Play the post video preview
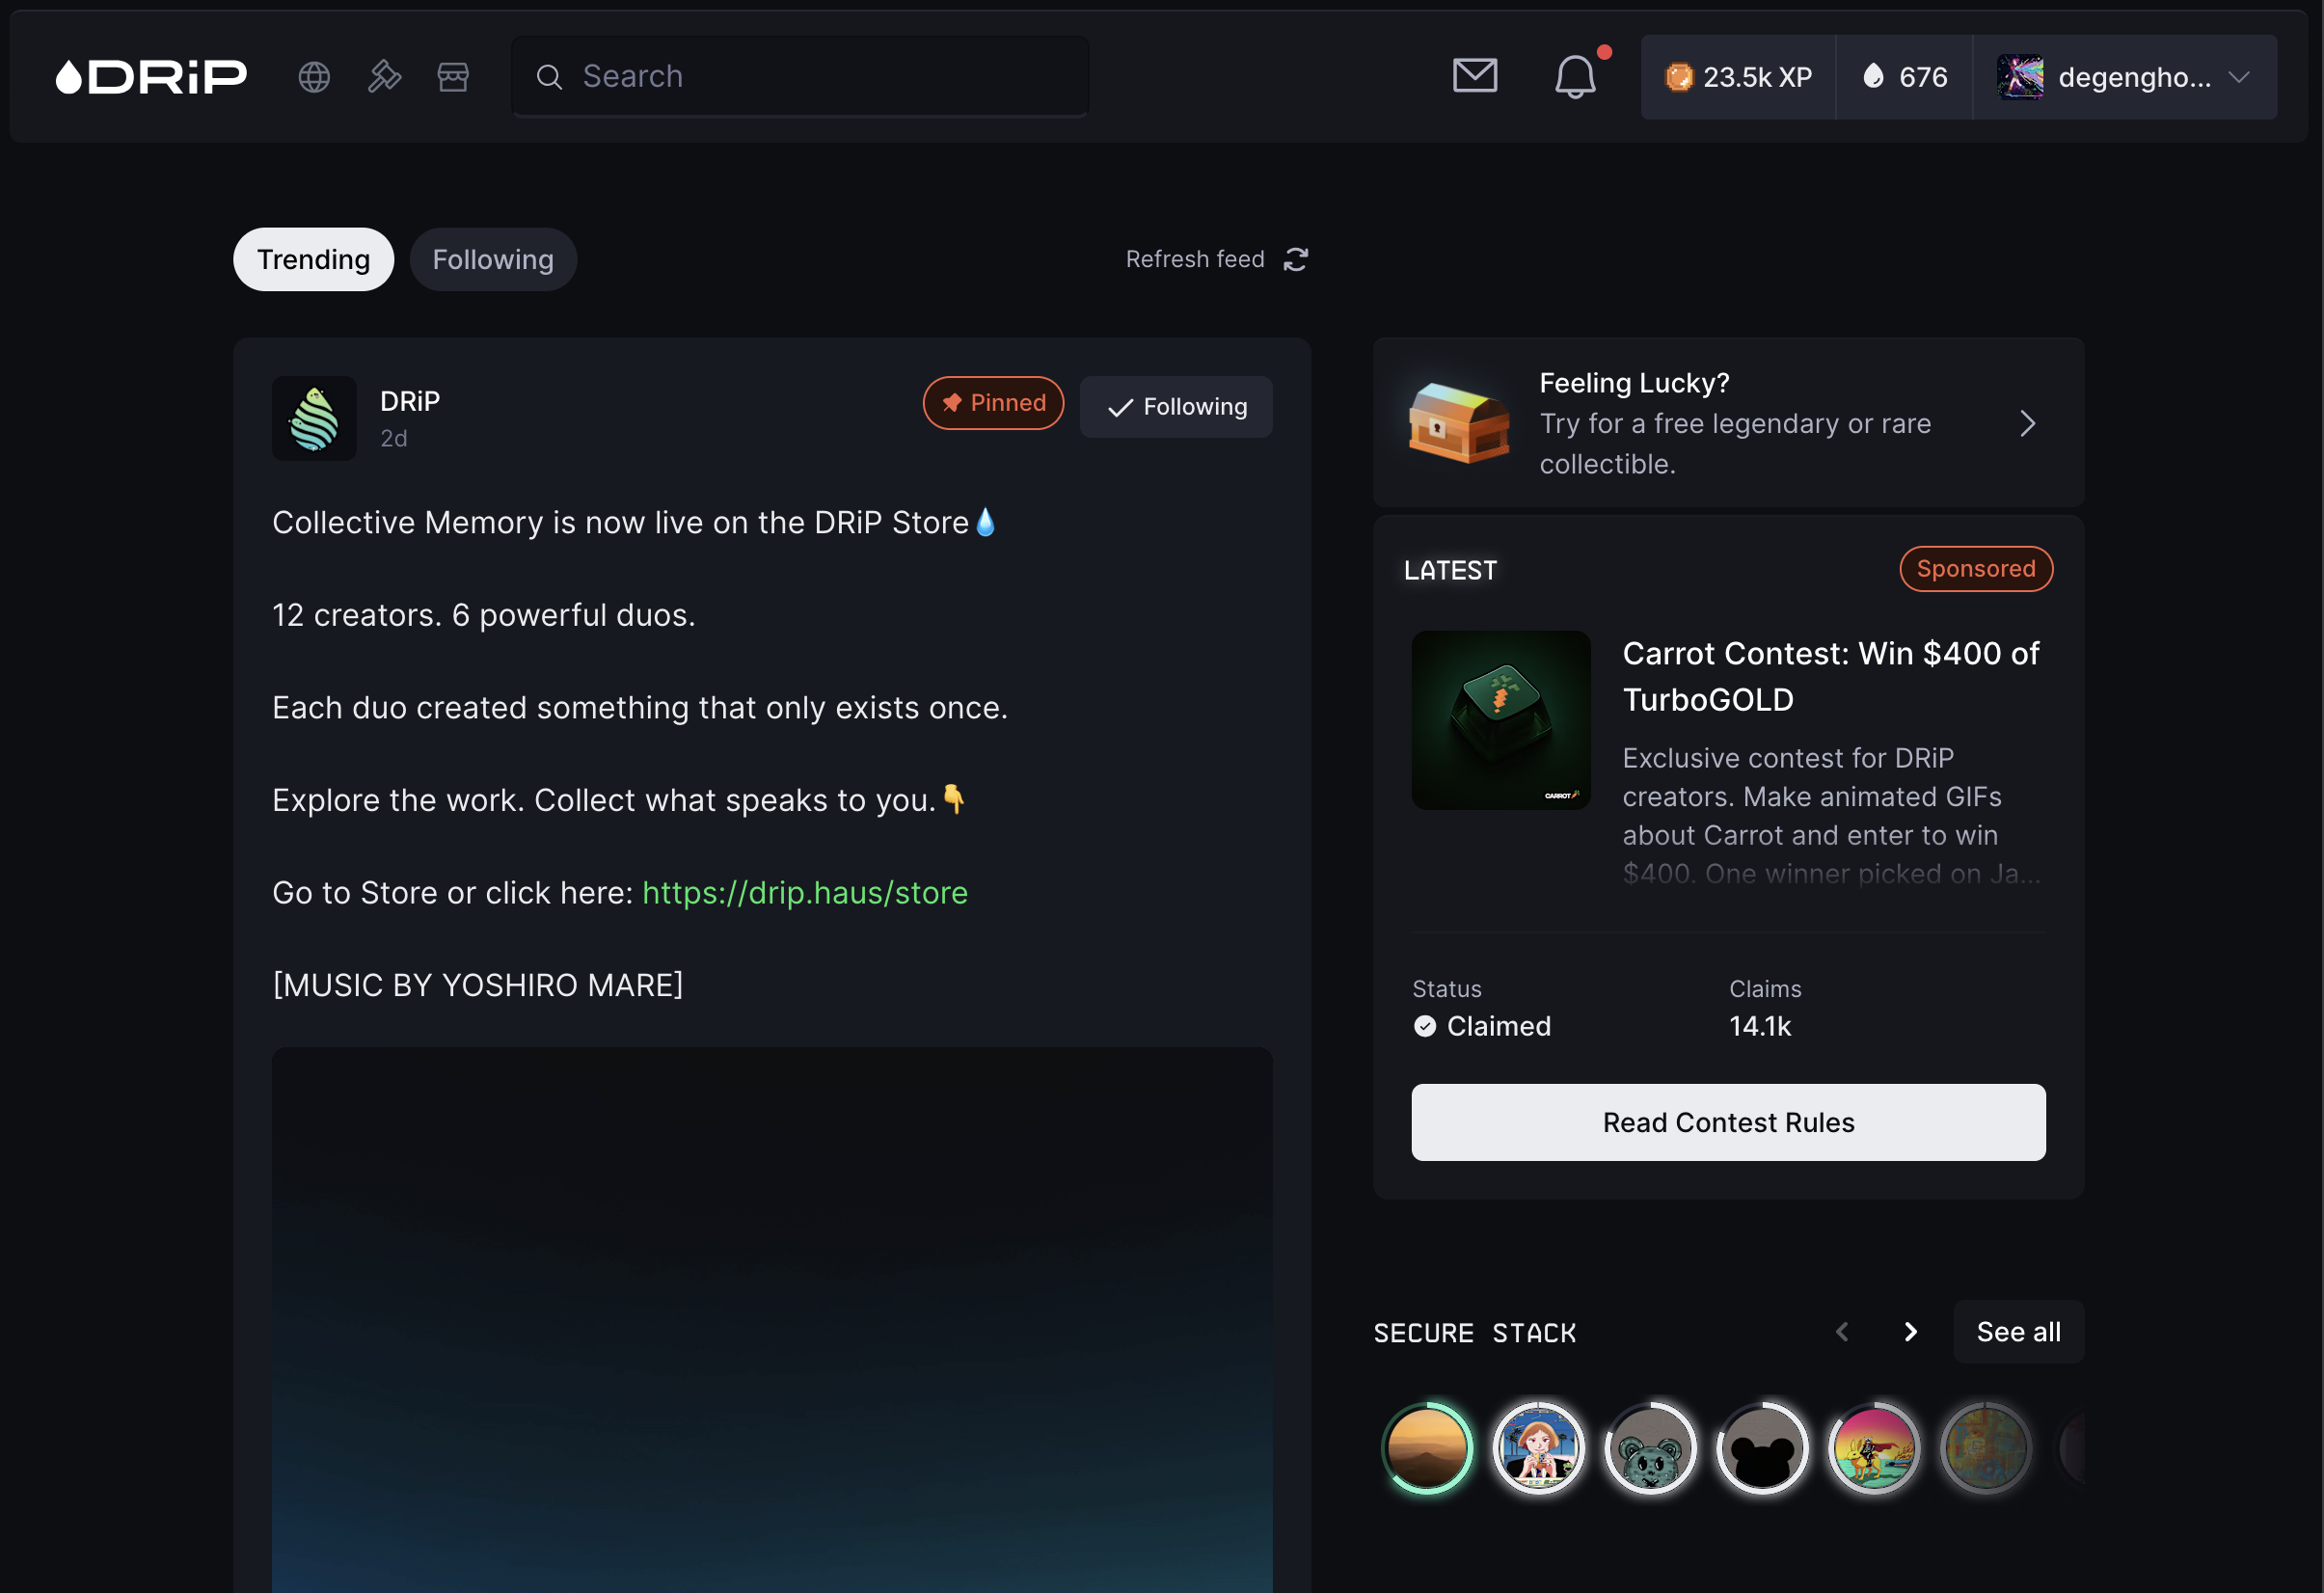This screenshot has height=1593, width=2324. pos(772,1320)
